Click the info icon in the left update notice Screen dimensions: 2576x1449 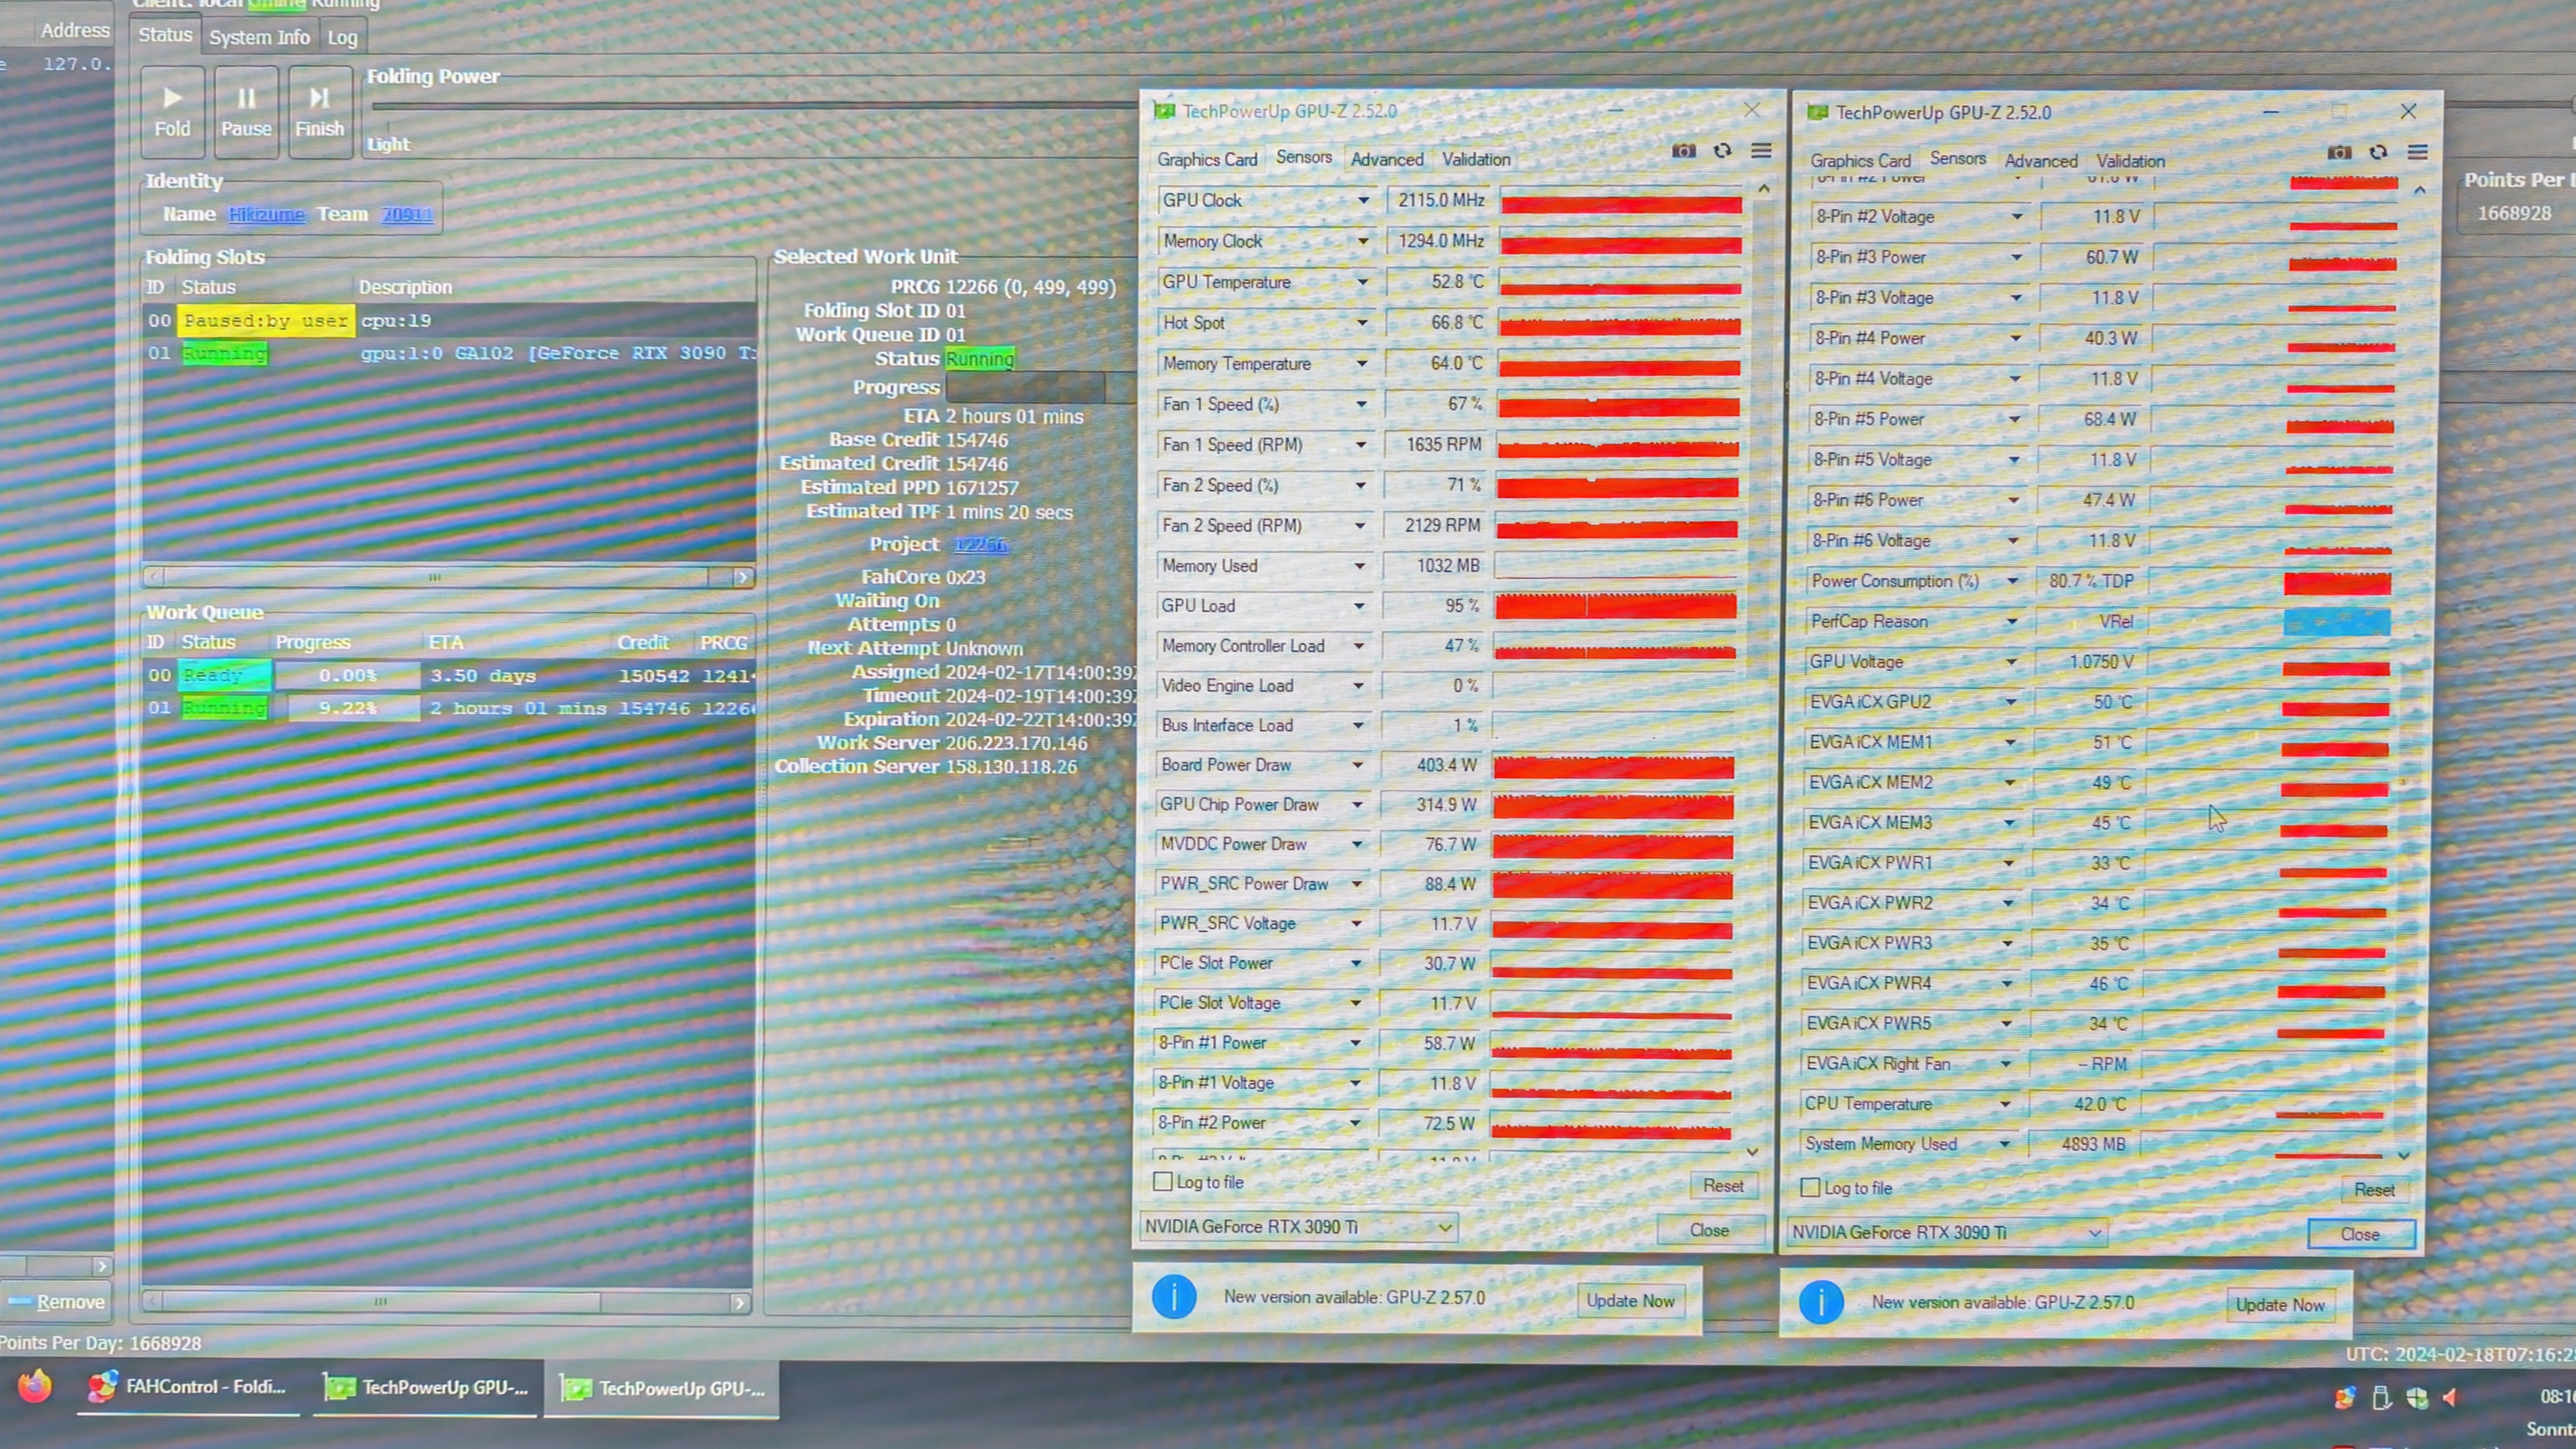[x=1174, y=1297]
